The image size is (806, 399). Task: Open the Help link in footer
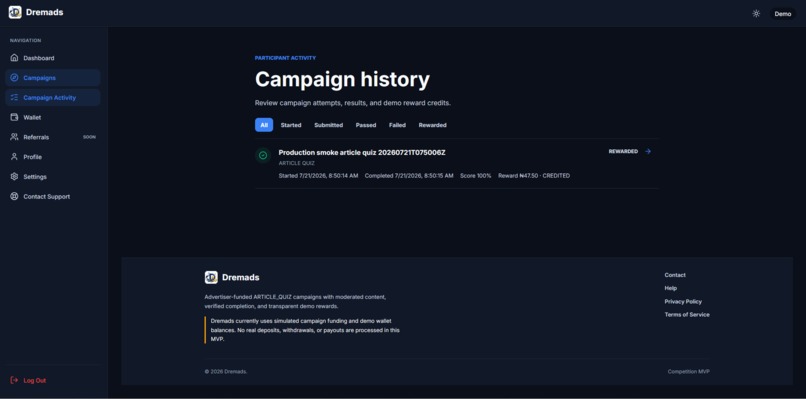(x=671, y=288)
